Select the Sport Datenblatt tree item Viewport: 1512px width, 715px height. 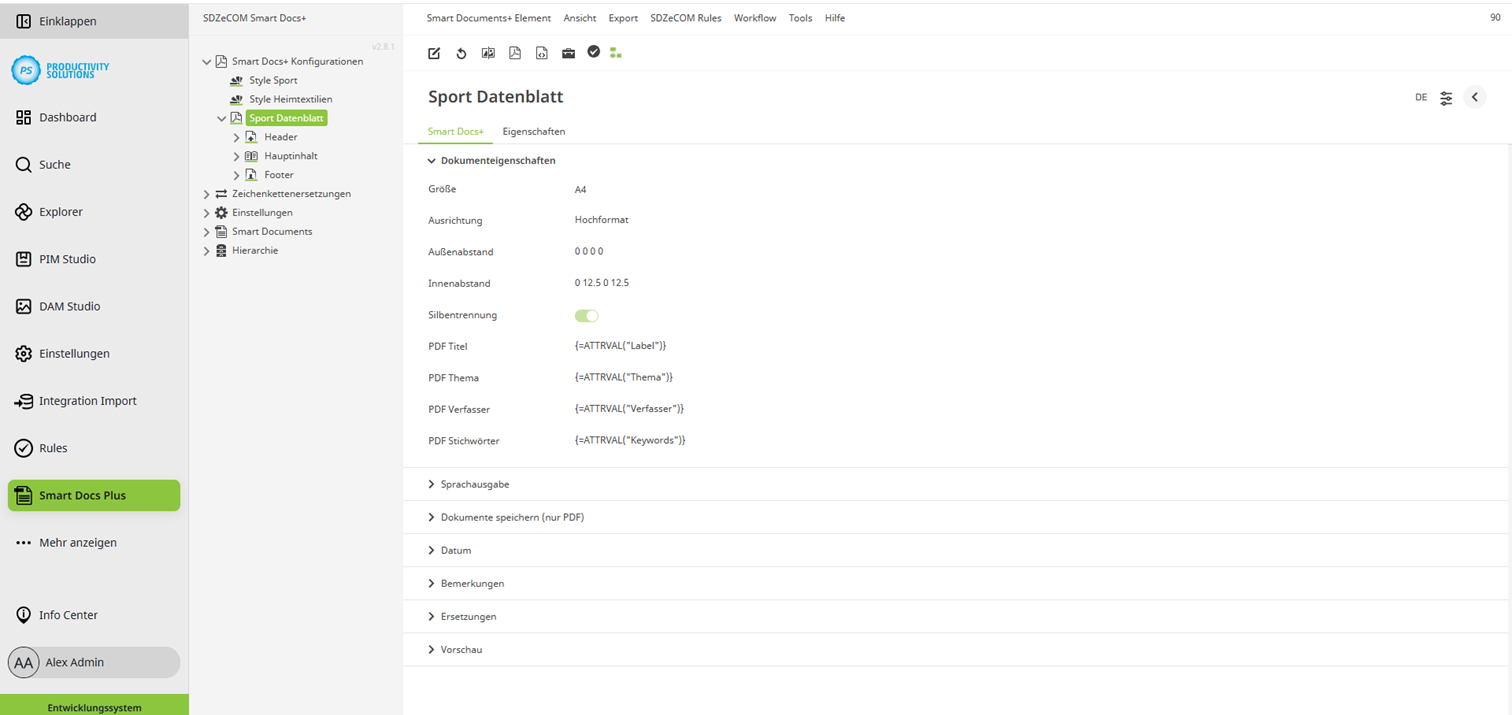pos(286,118)
